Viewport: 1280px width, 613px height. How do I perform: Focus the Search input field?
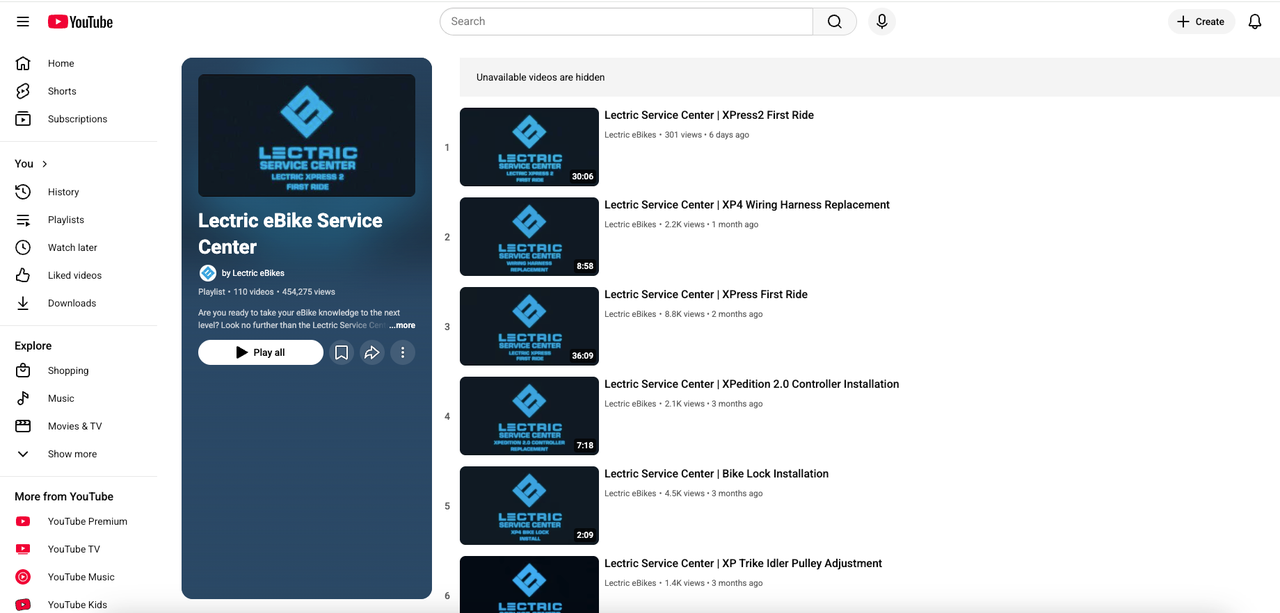[626, 21]
